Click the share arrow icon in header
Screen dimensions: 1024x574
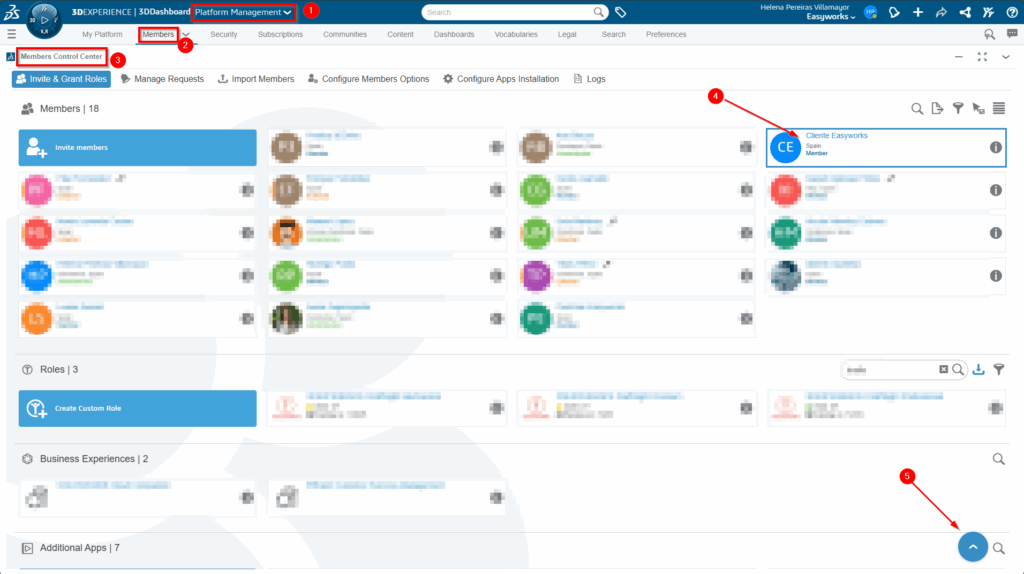[x=941, y=12]
